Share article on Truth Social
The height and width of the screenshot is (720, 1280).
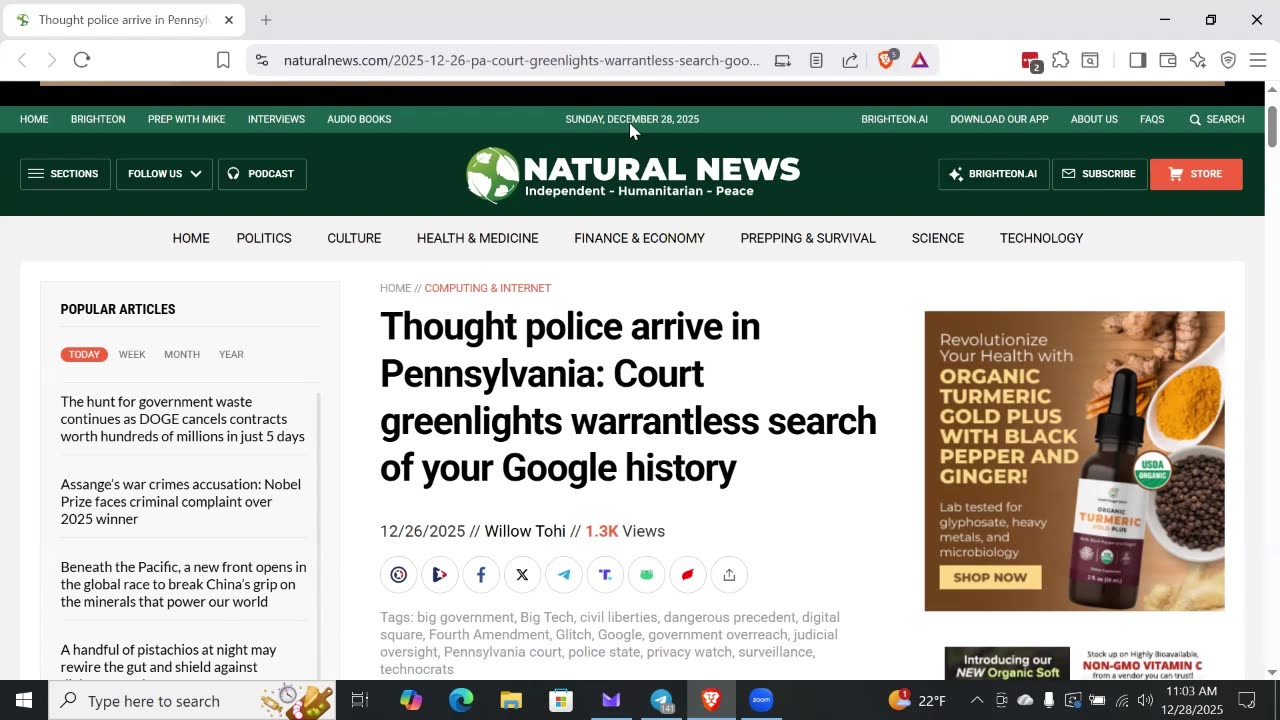605,574
